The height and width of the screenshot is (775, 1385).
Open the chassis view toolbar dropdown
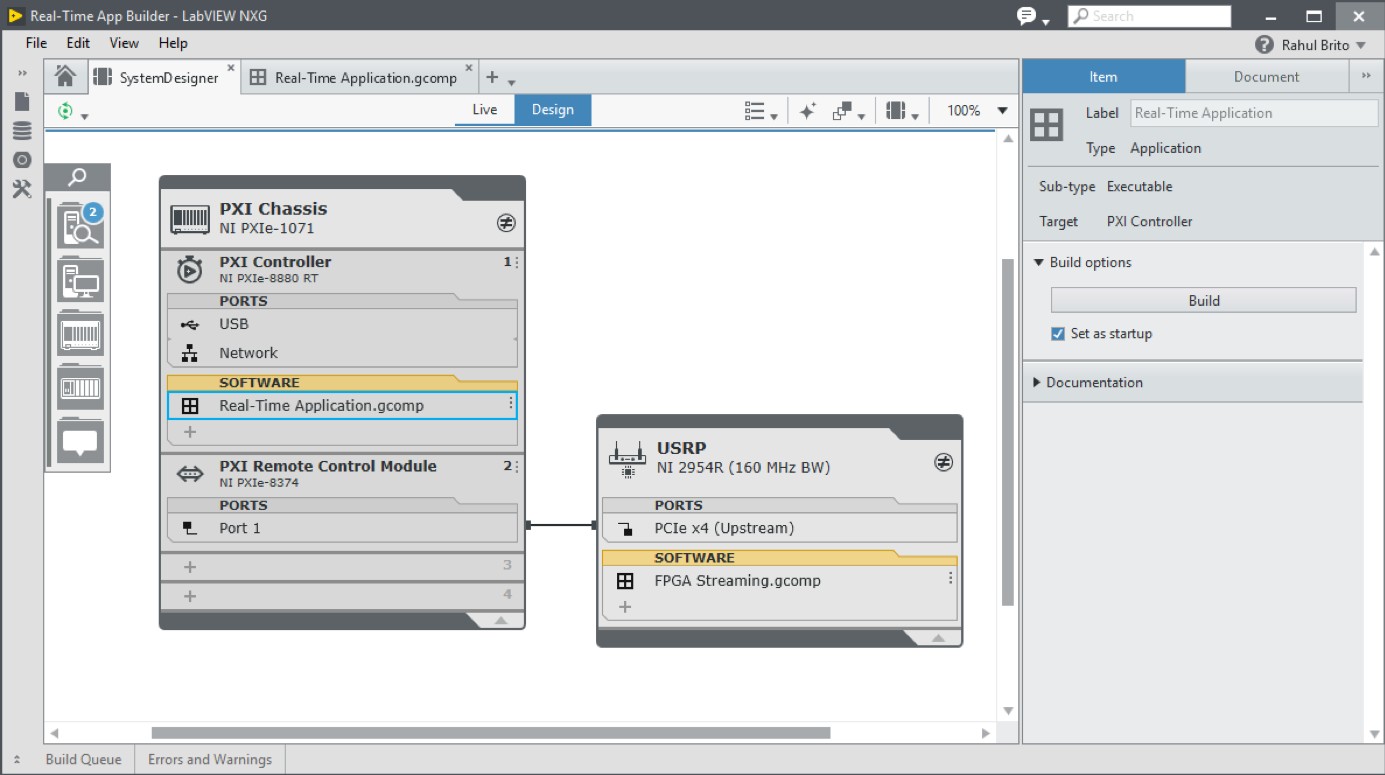coord(902,111)
